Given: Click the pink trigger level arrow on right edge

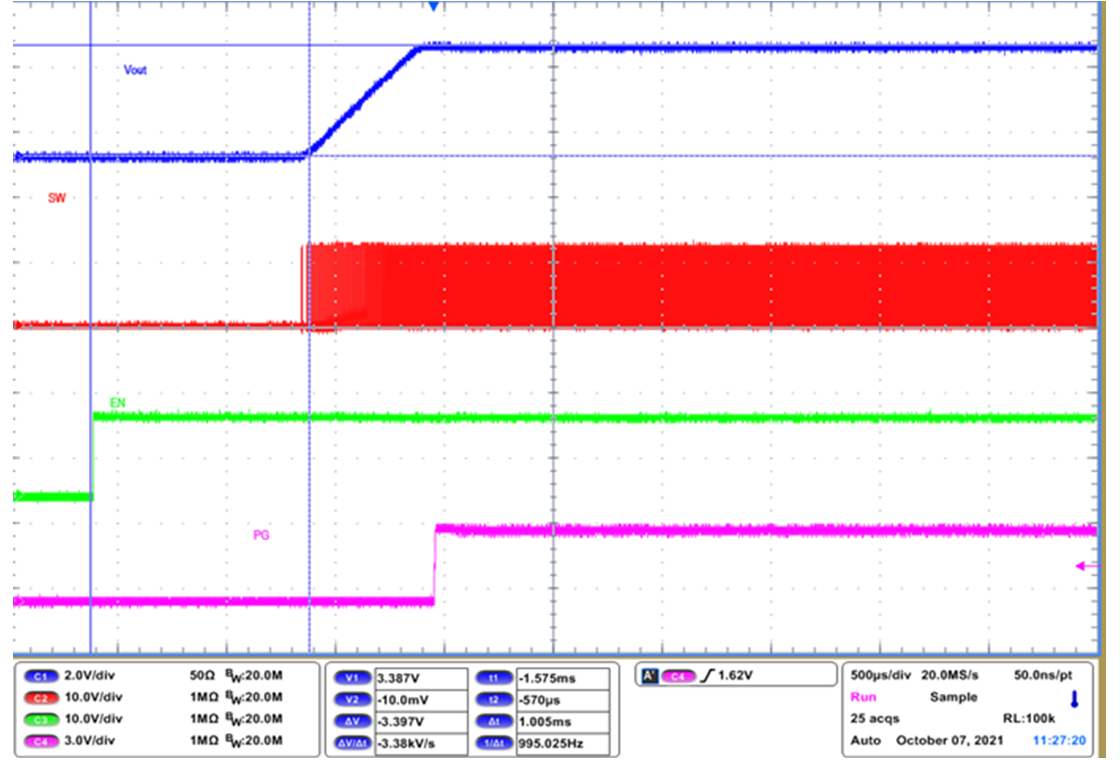Looking at the screenshot, I should click(1082, 566).
